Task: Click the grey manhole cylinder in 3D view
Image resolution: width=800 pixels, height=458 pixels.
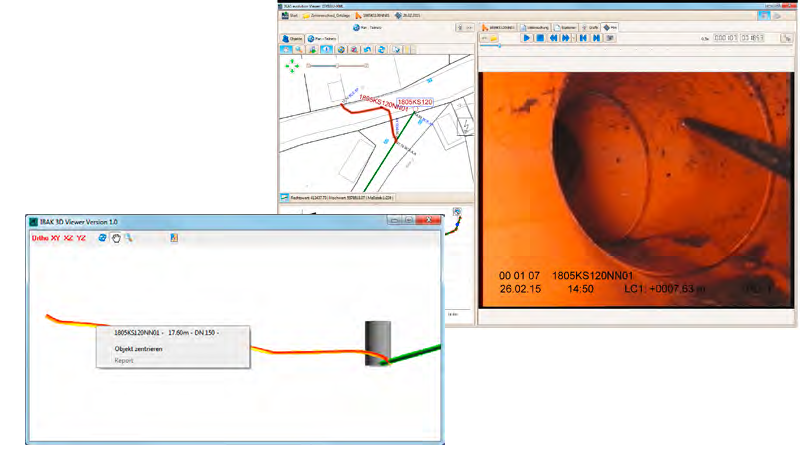Action: 378,343
